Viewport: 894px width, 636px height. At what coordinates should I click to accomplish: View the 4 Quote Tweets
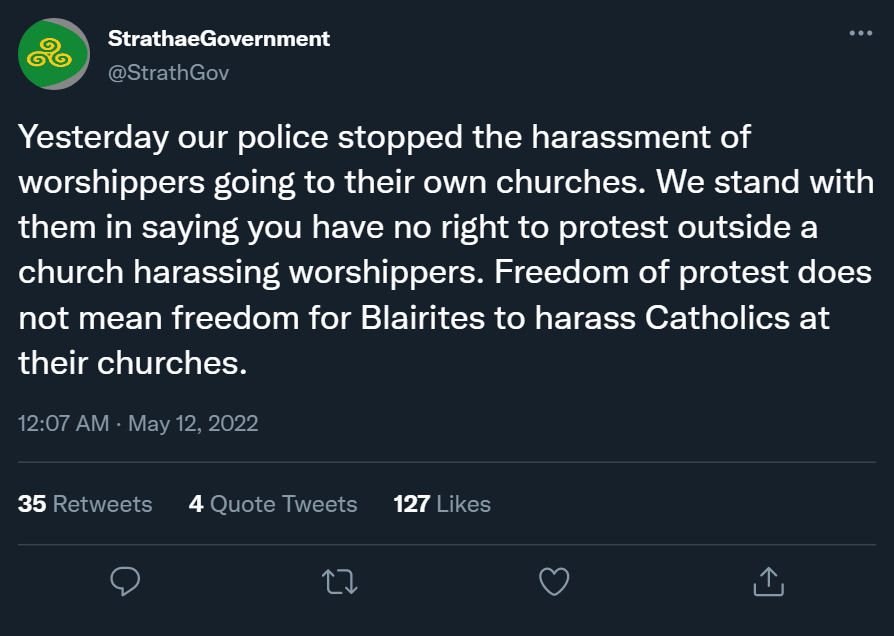tap(273, 504)
